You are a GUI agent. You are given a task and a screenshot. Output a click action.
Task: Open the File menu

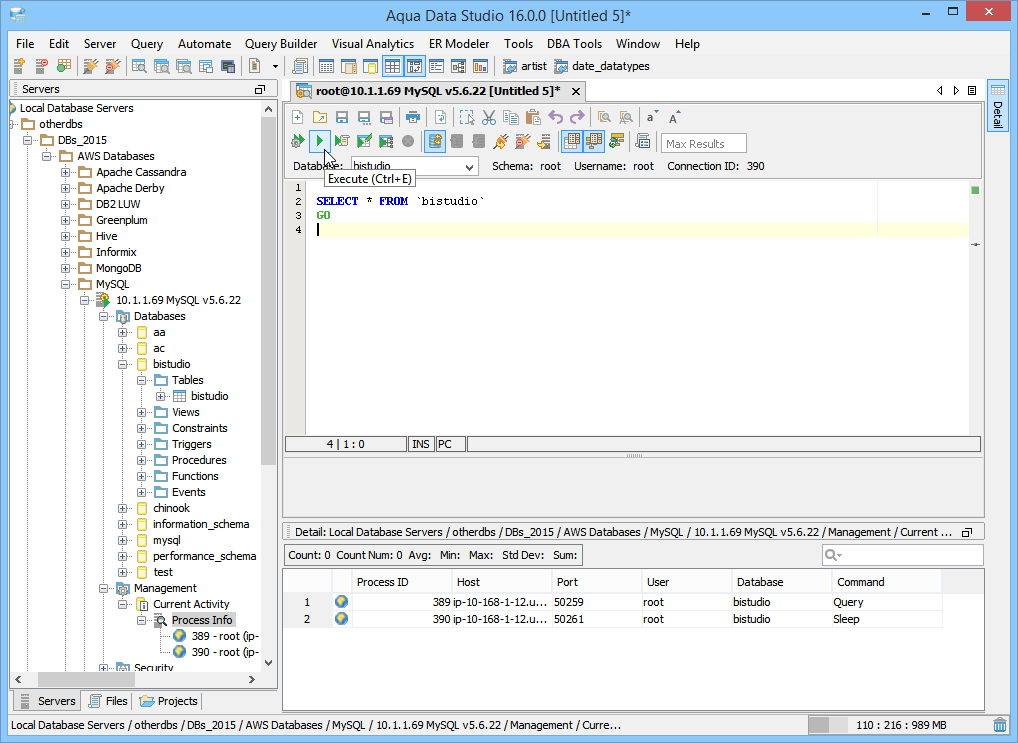pyautogui.click(x=25, y=44)
